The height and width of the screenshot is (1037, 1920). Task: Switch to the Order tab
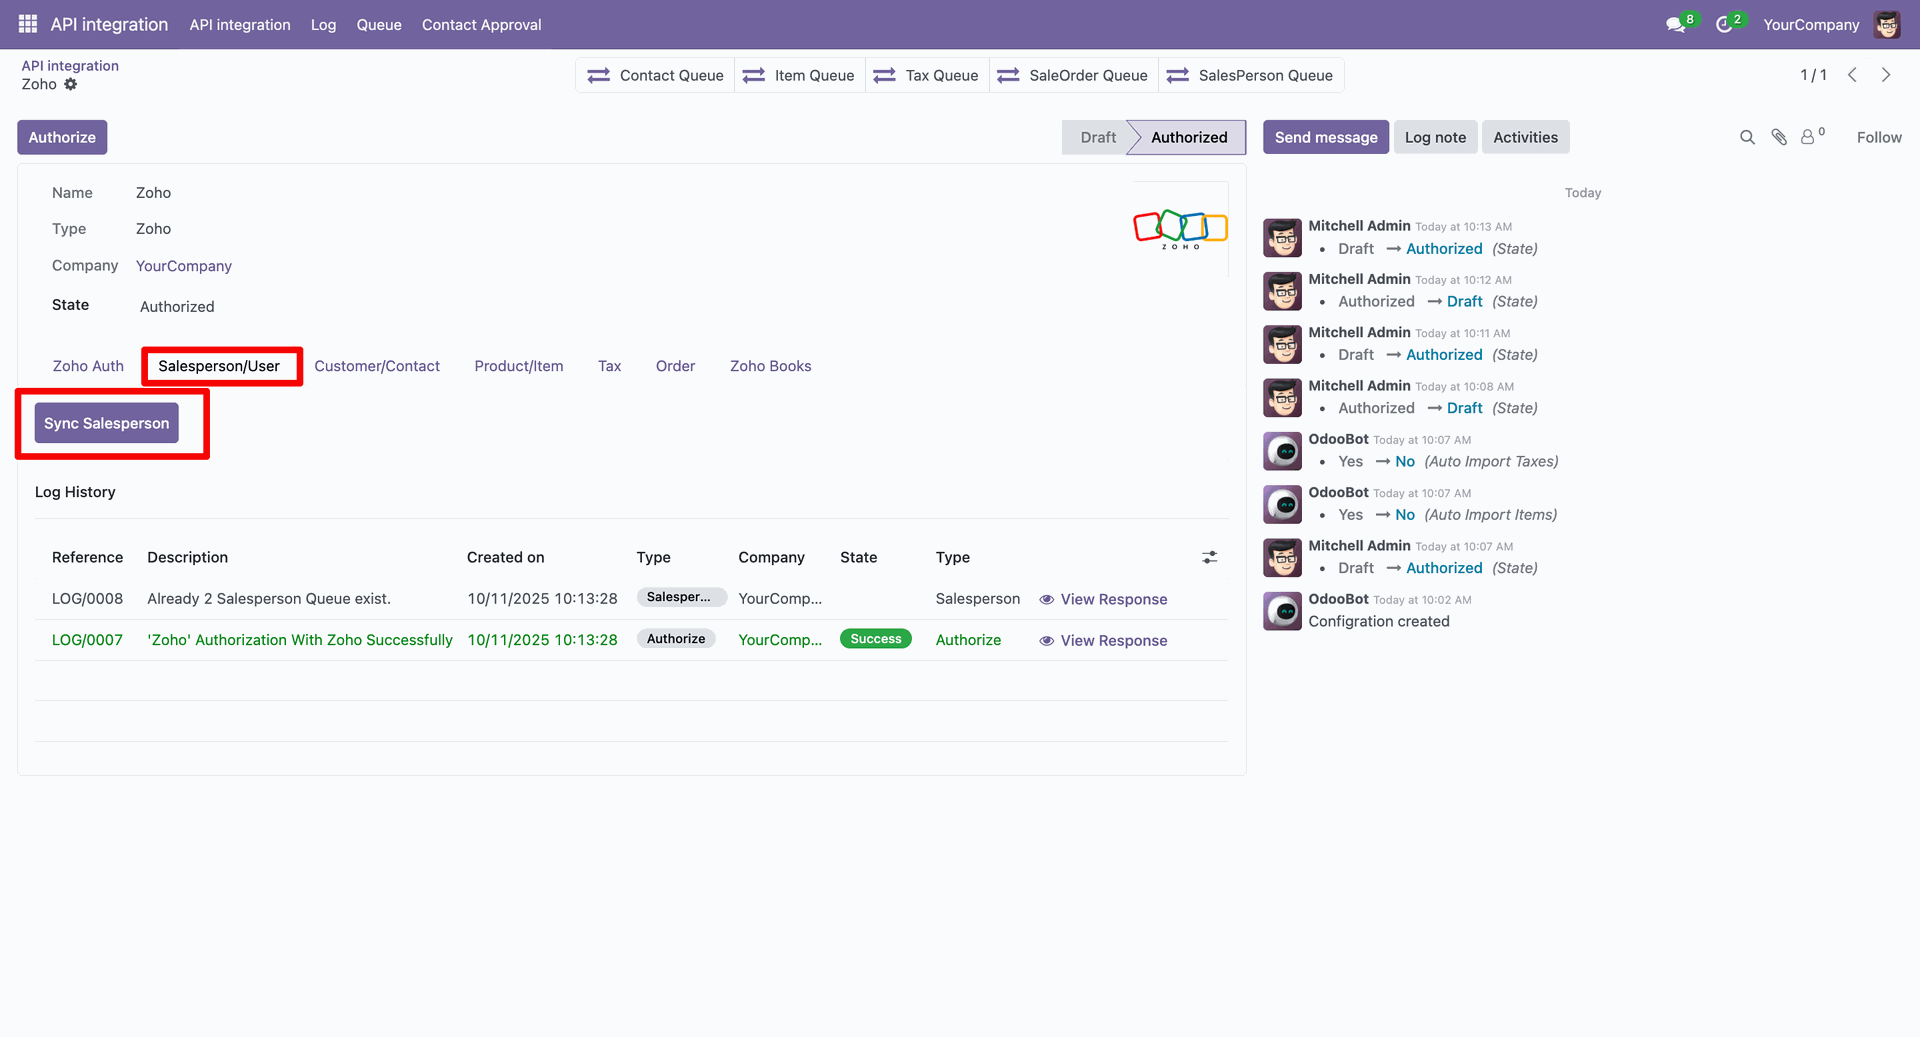[x=675, y=366]
